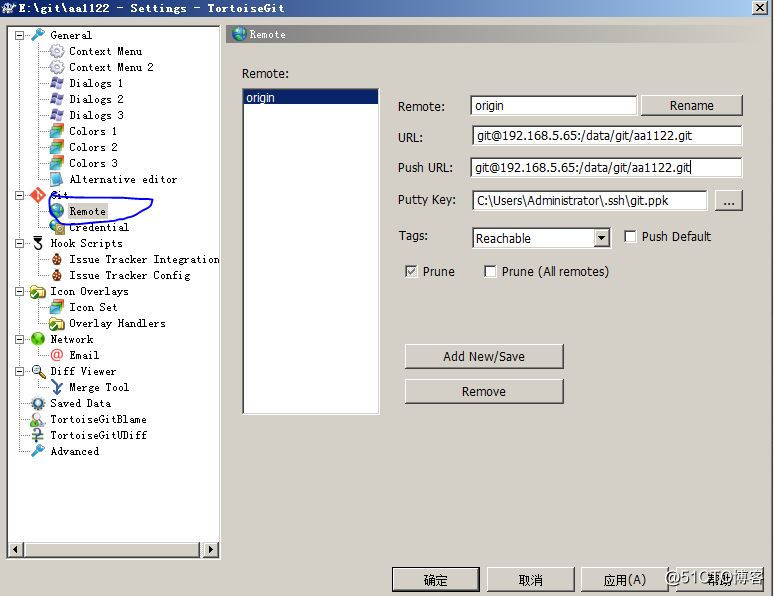This screenshot has height=596, width=774.
Task: Click the Remote name input field
Action: coord(553,106)
